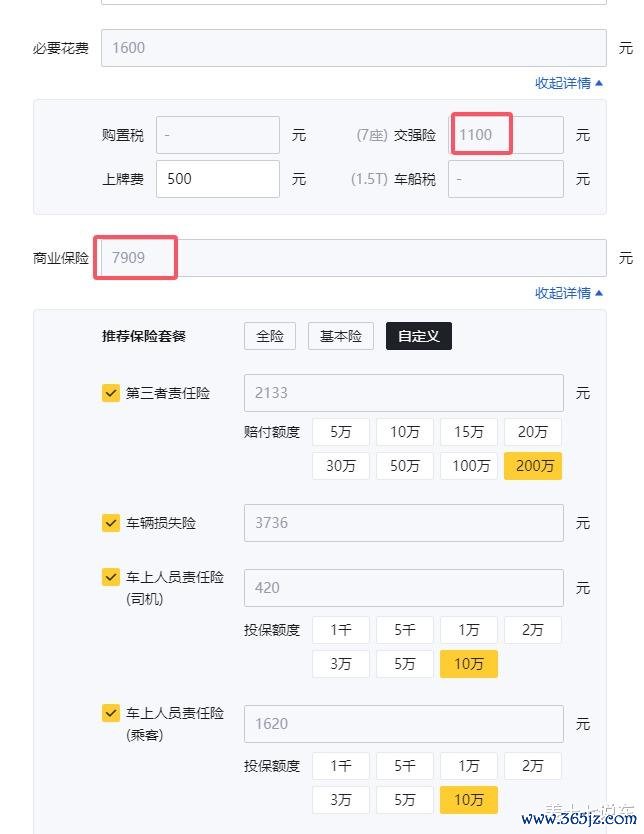Choose 1千 driver 投保额度
Viewport: 644px width, 834px height.
coord(341,630)
